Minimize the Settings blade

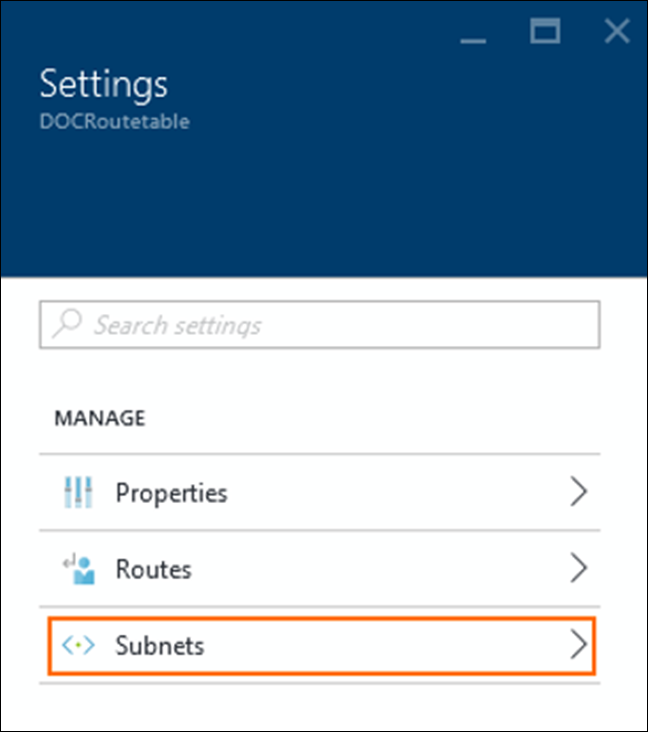pyautogui.click(x=473, y=41)
